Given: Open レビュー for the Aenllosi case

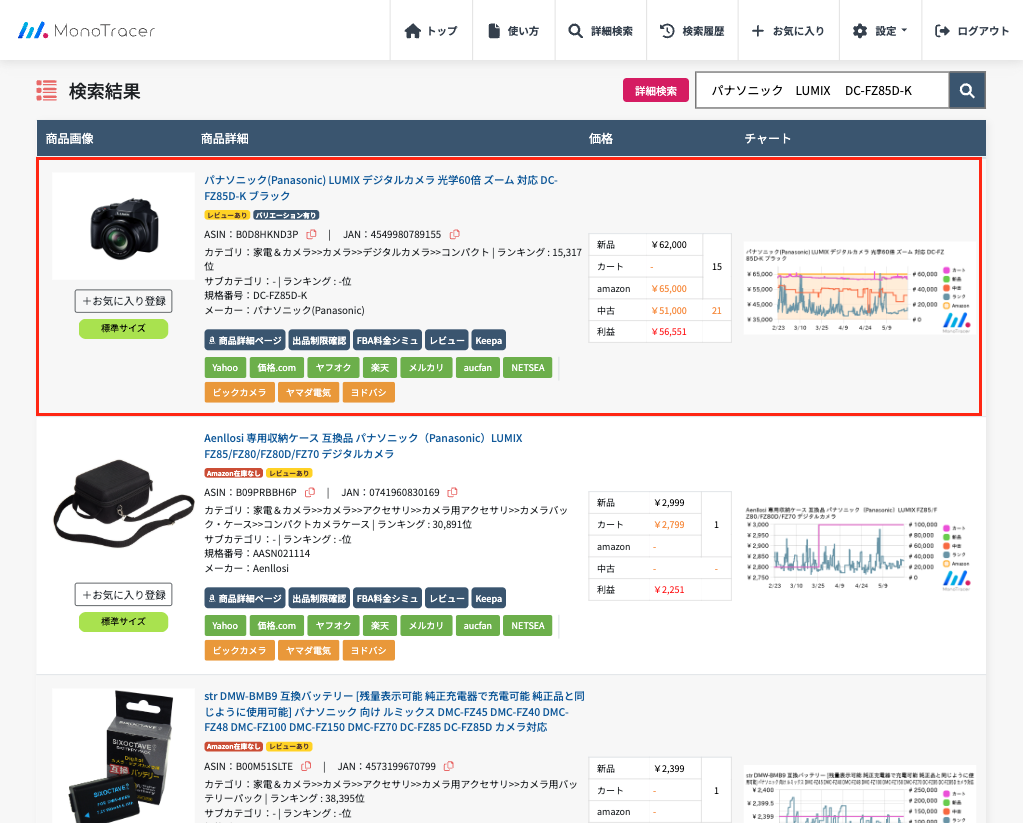Looking at the screenshot, I should click(447, 598).
